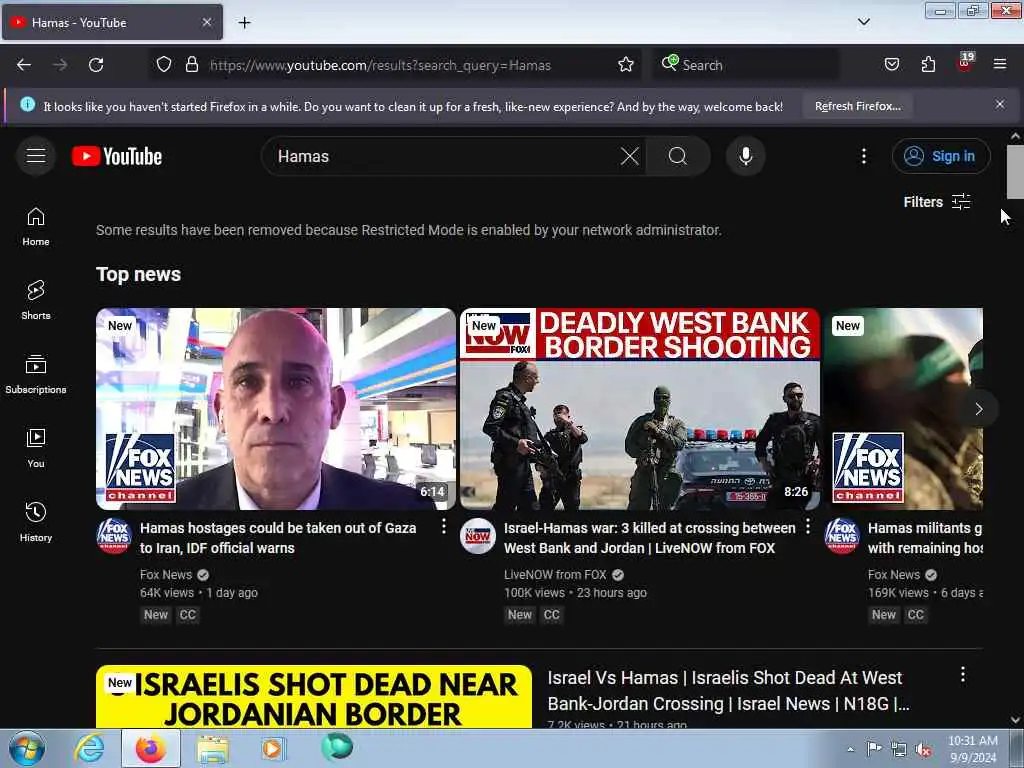1024x768 pixels.
Task: Open Fox News channel name link
Action: [166, 575]
